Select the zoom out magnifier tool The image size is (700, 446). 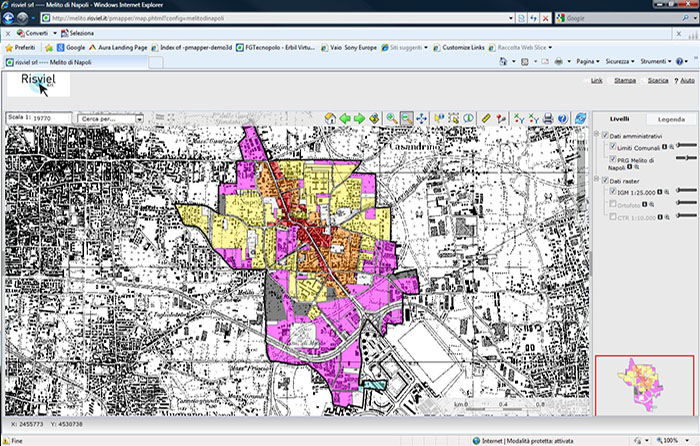point(406,118)
